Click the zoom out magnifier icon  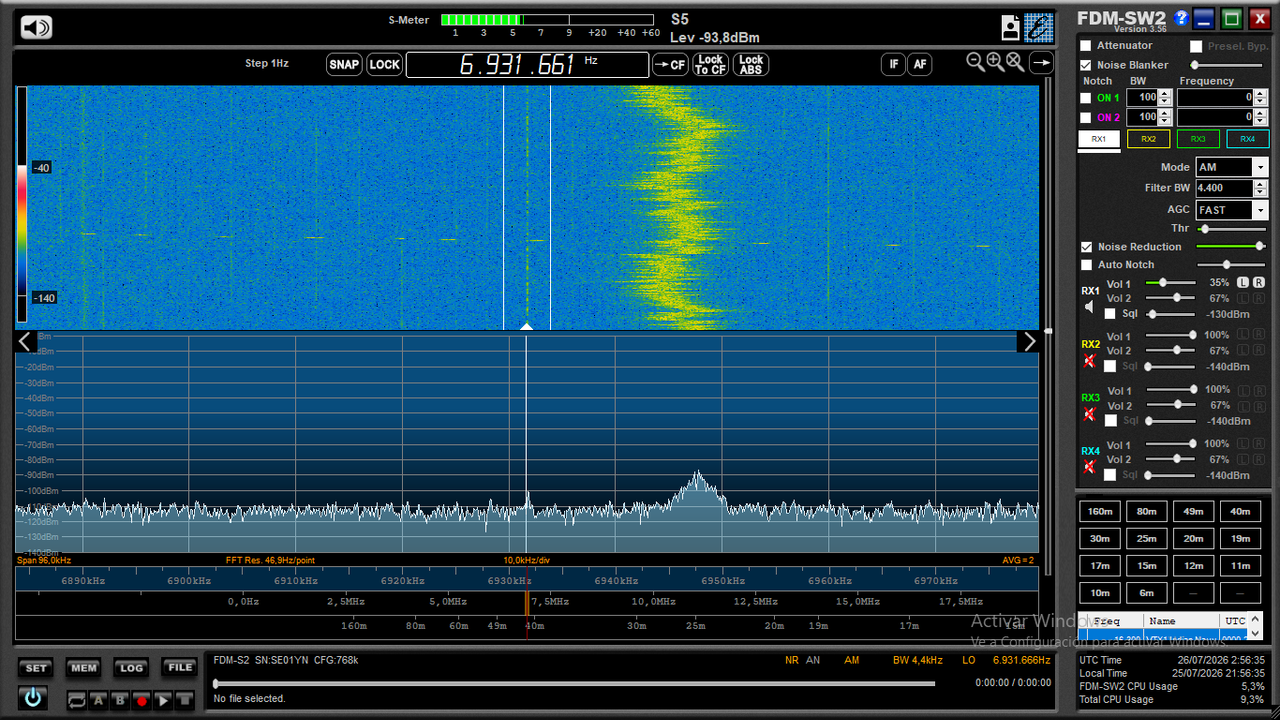[976, 62]
